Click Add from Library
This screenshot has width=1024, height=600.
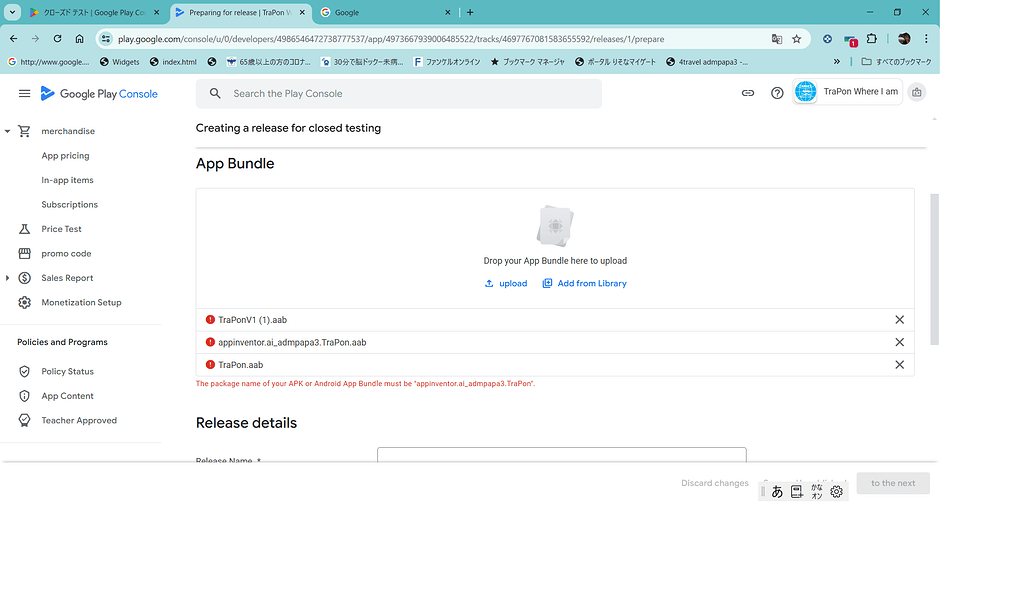pyautogui.click(x=584, y=283)
